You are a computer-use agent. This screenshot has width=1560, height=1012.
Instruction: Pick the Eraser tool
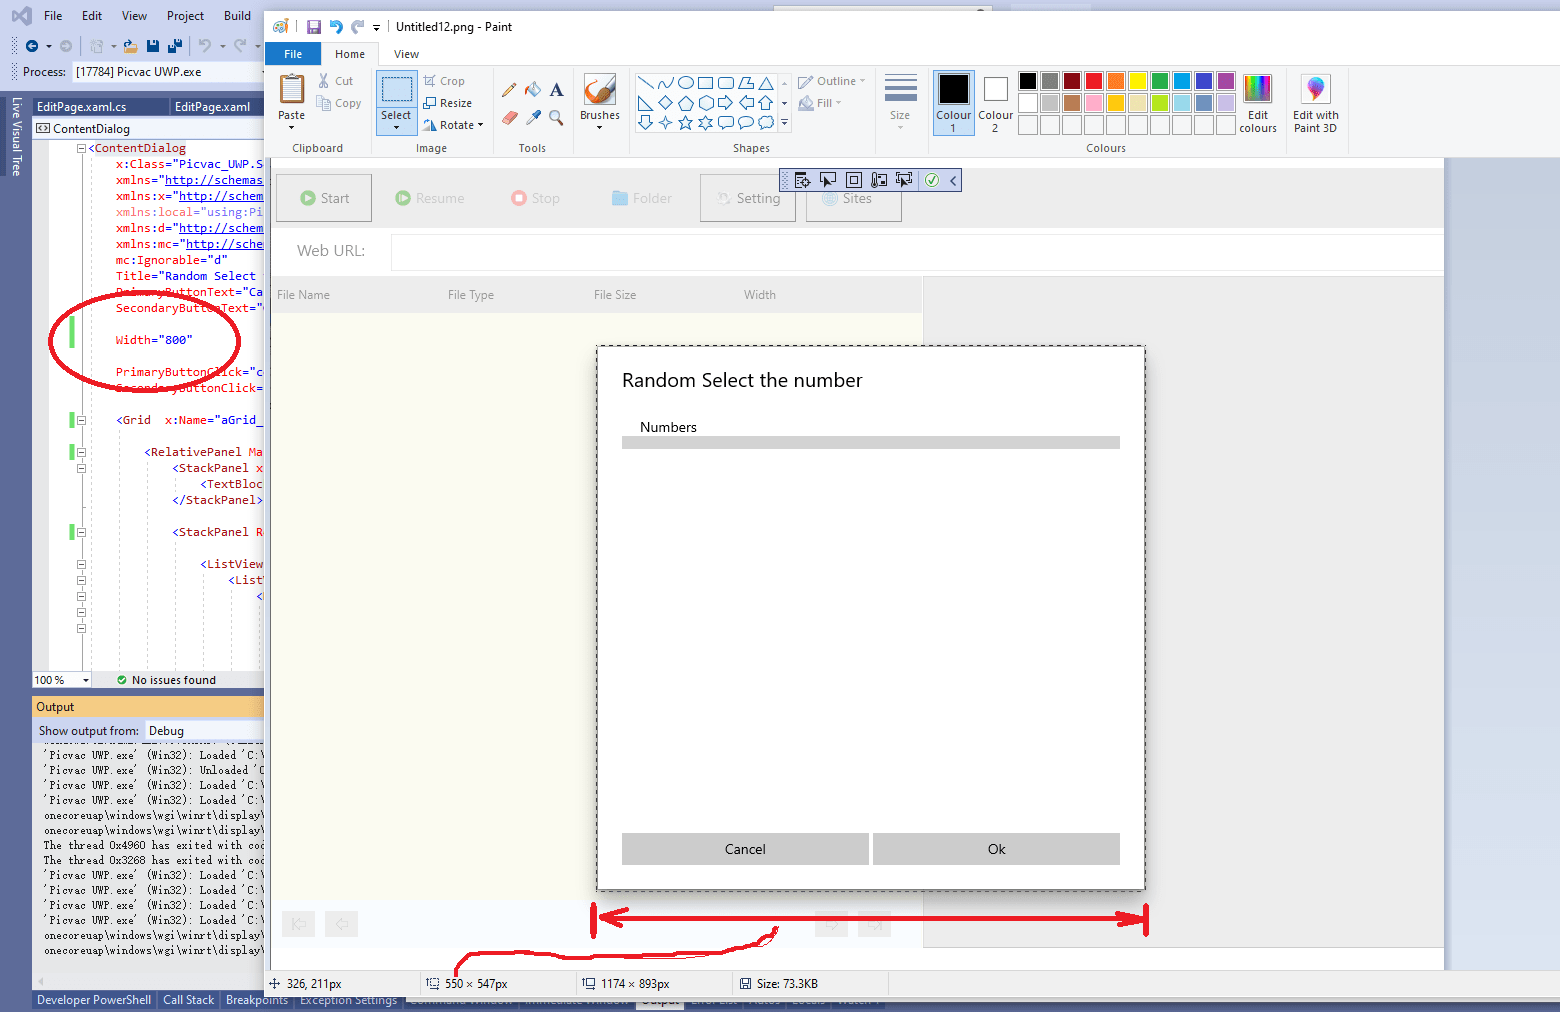pos(510,117)
